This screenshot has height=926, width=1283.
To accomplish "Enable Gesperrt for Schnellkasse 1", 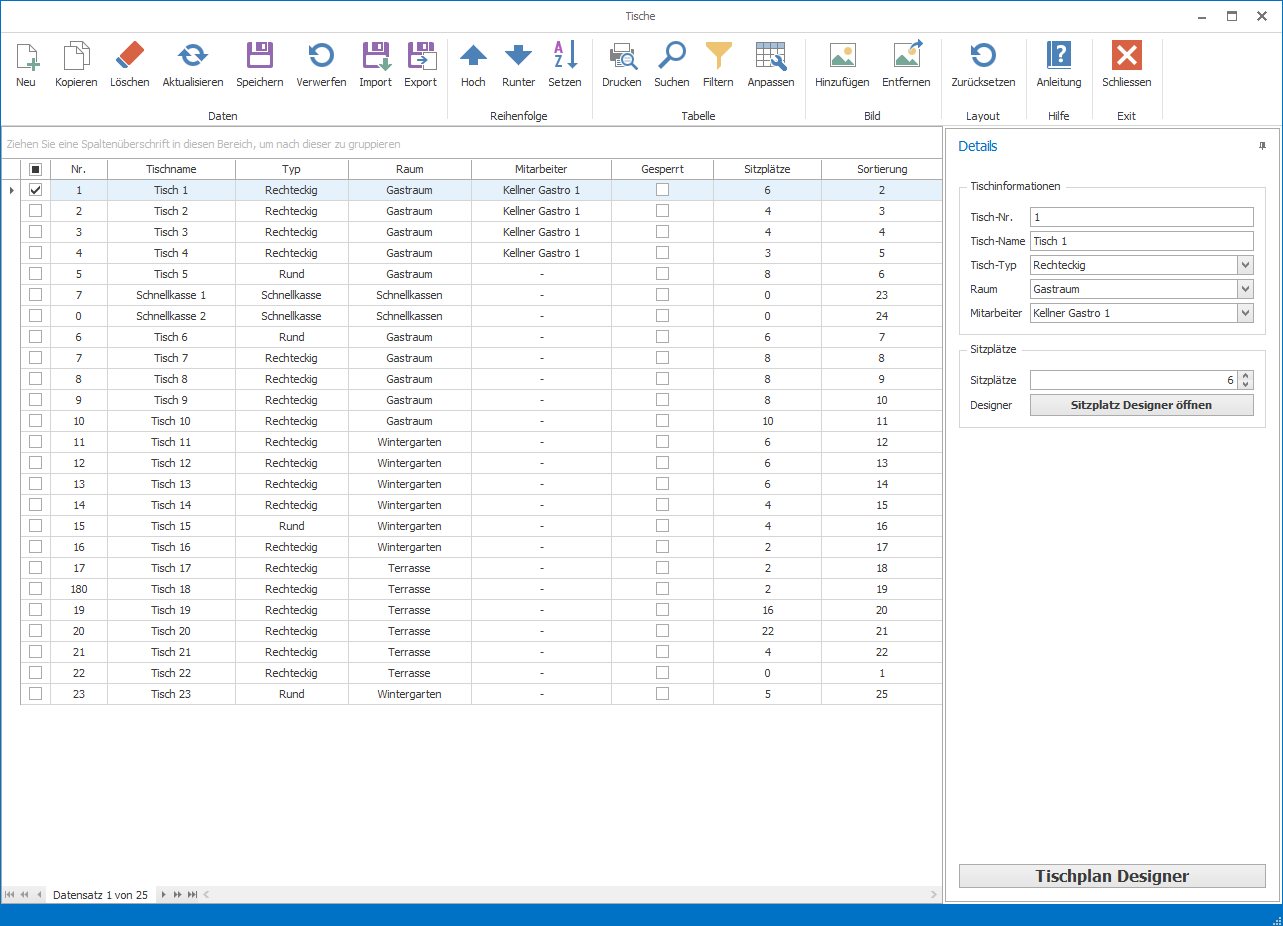I will pyautogui.click(x=662, y=295).
